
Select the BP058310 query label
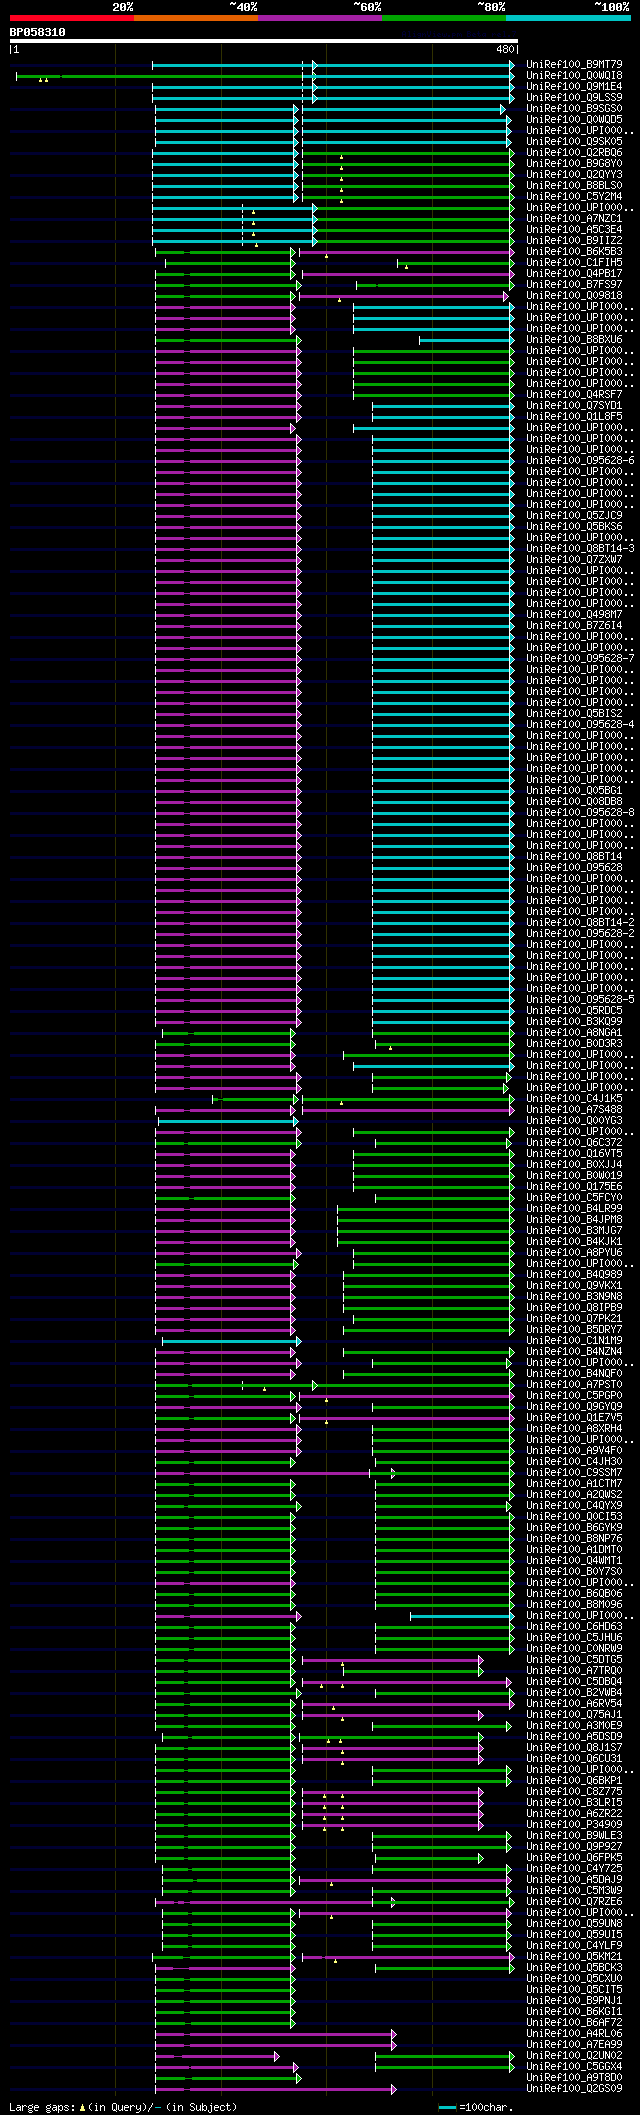[38, 32]
